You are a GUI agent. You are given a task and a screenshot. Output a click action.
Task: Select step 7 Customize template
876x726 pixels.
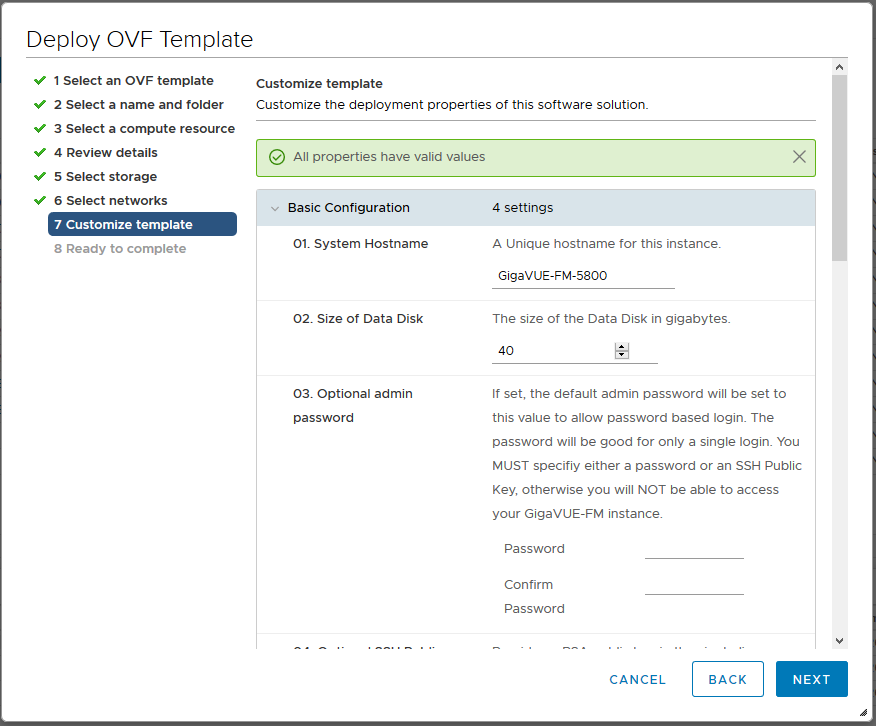pos(142,225)
